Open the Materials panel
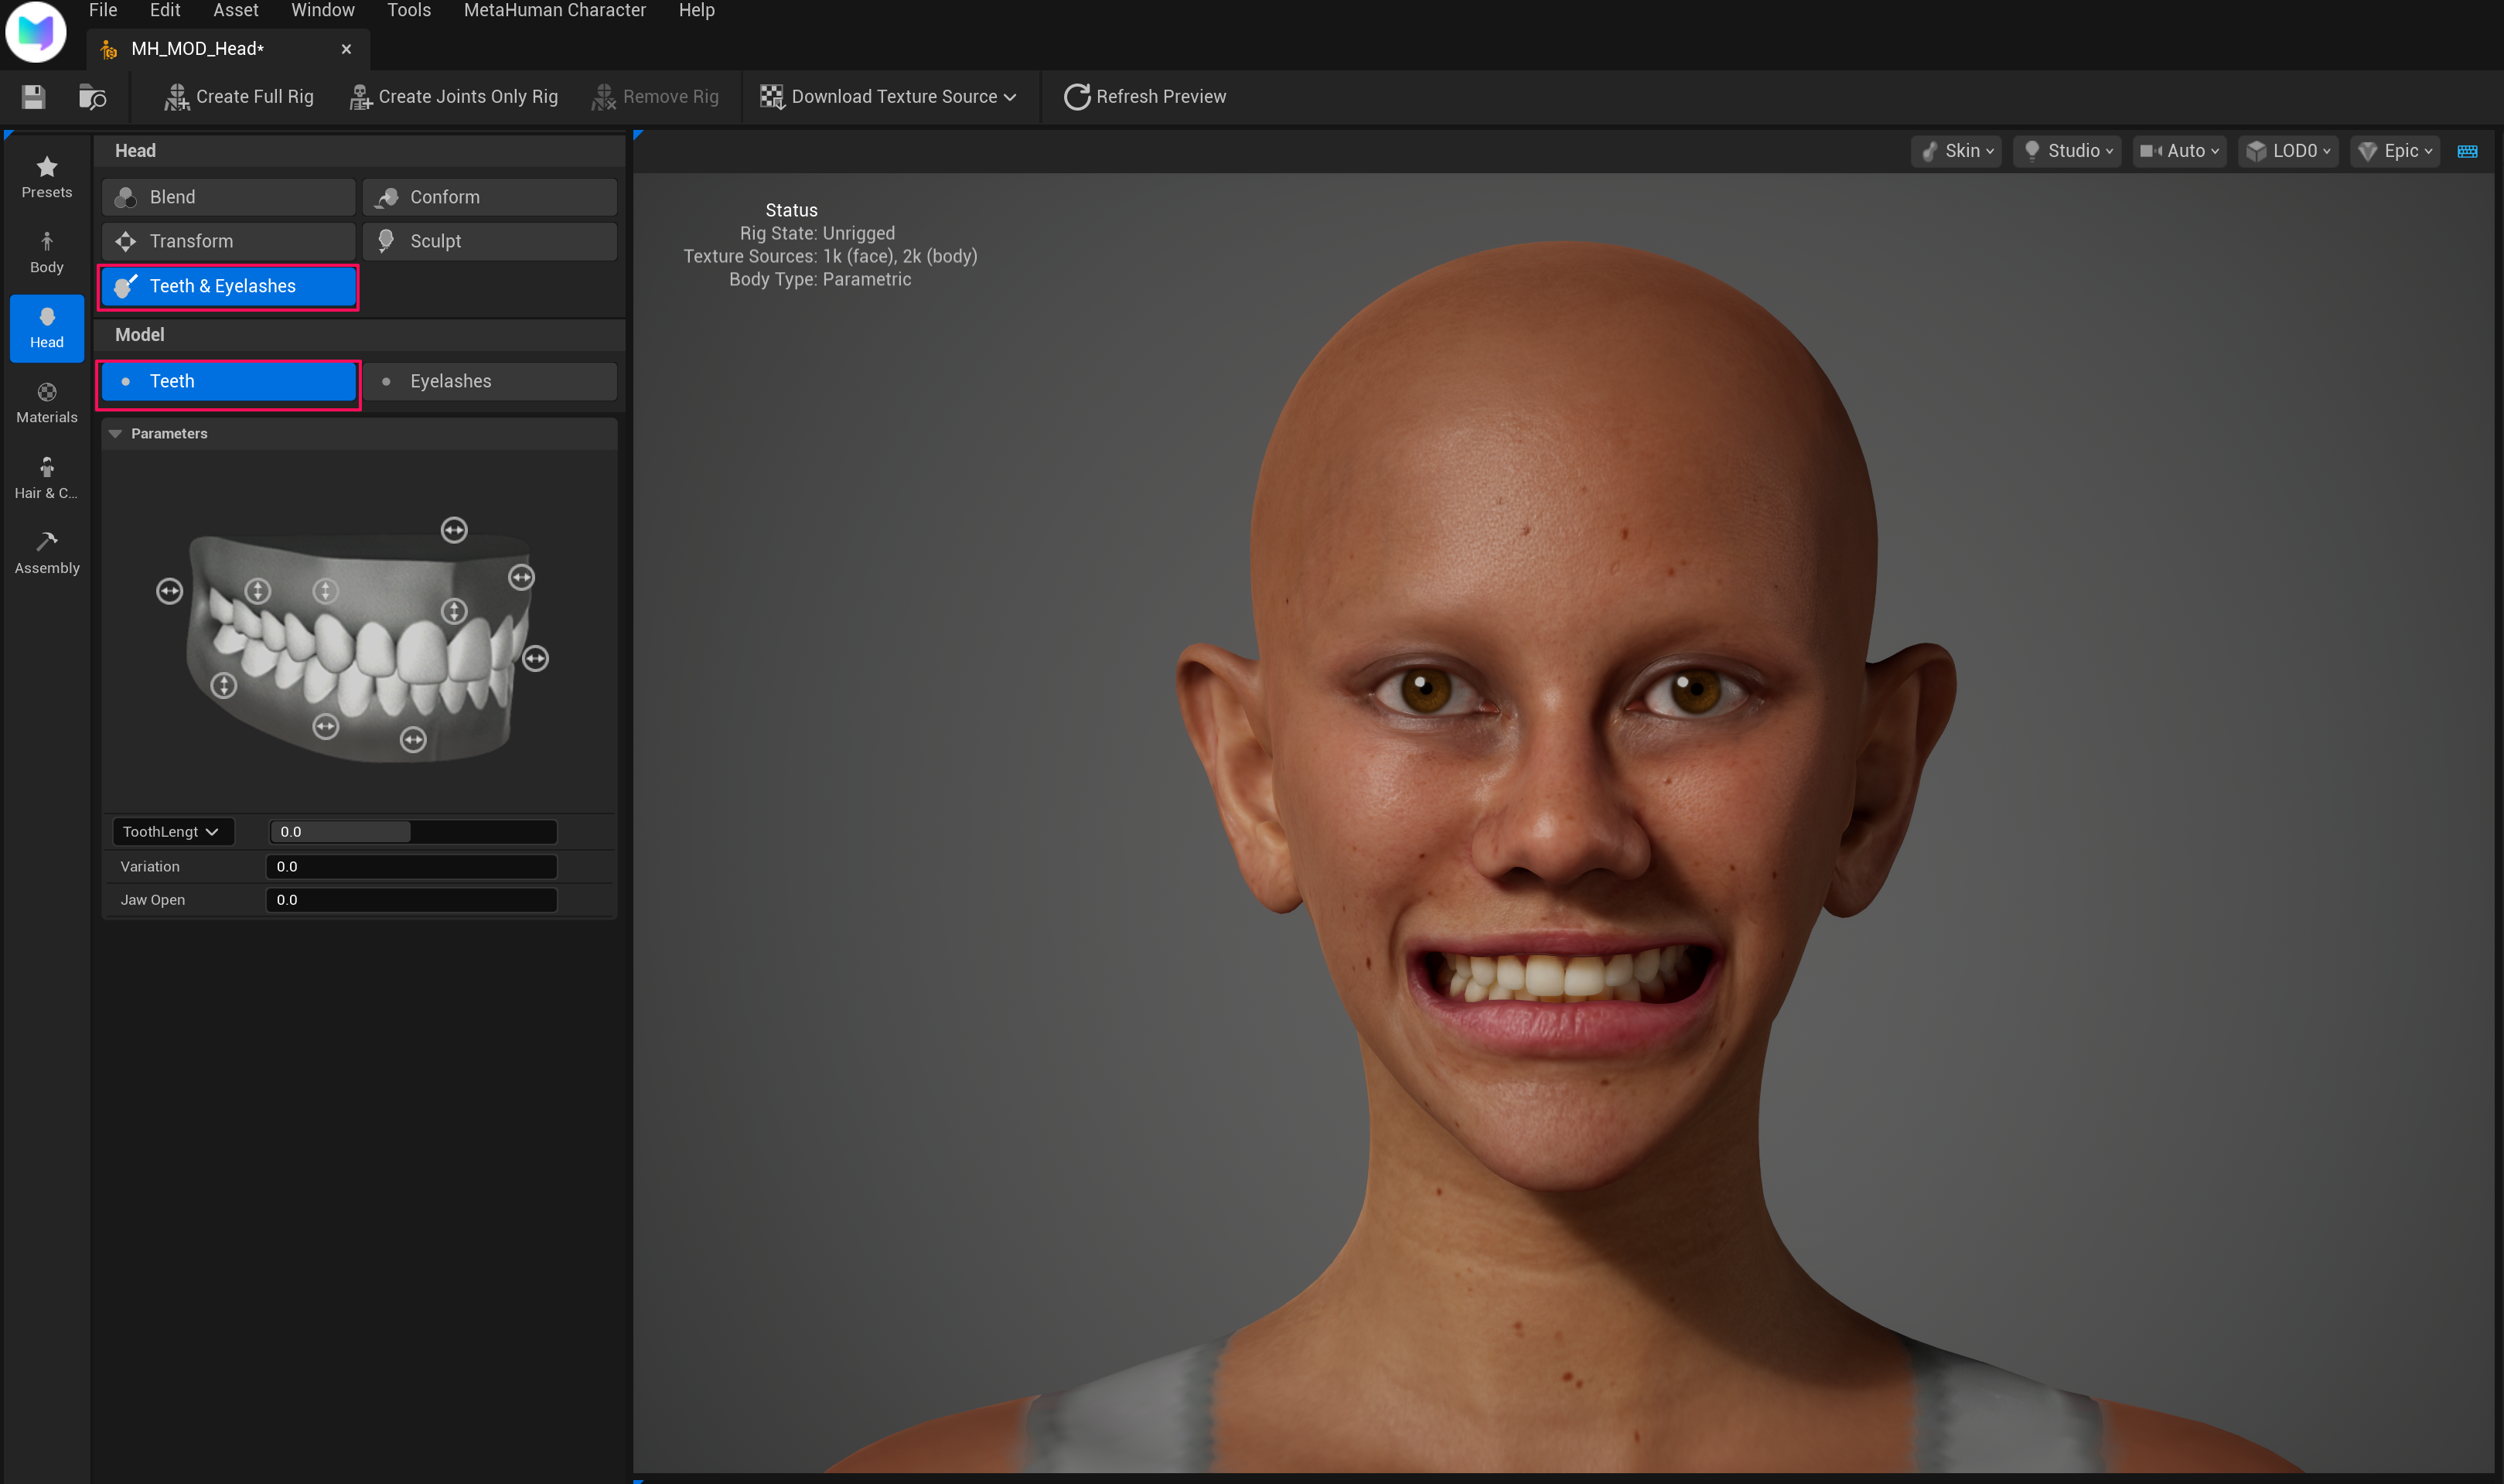The image size is (2504, 1484). (x=46, y=402)
